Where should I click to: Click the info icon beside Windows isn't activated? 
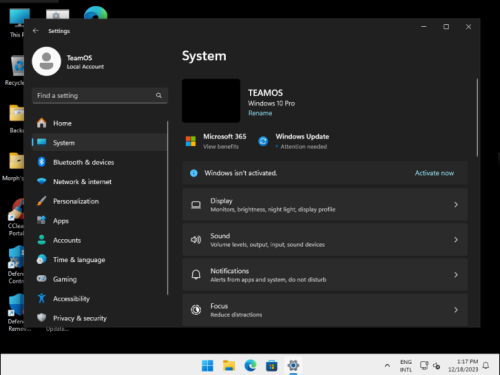[x=194, y=173]
